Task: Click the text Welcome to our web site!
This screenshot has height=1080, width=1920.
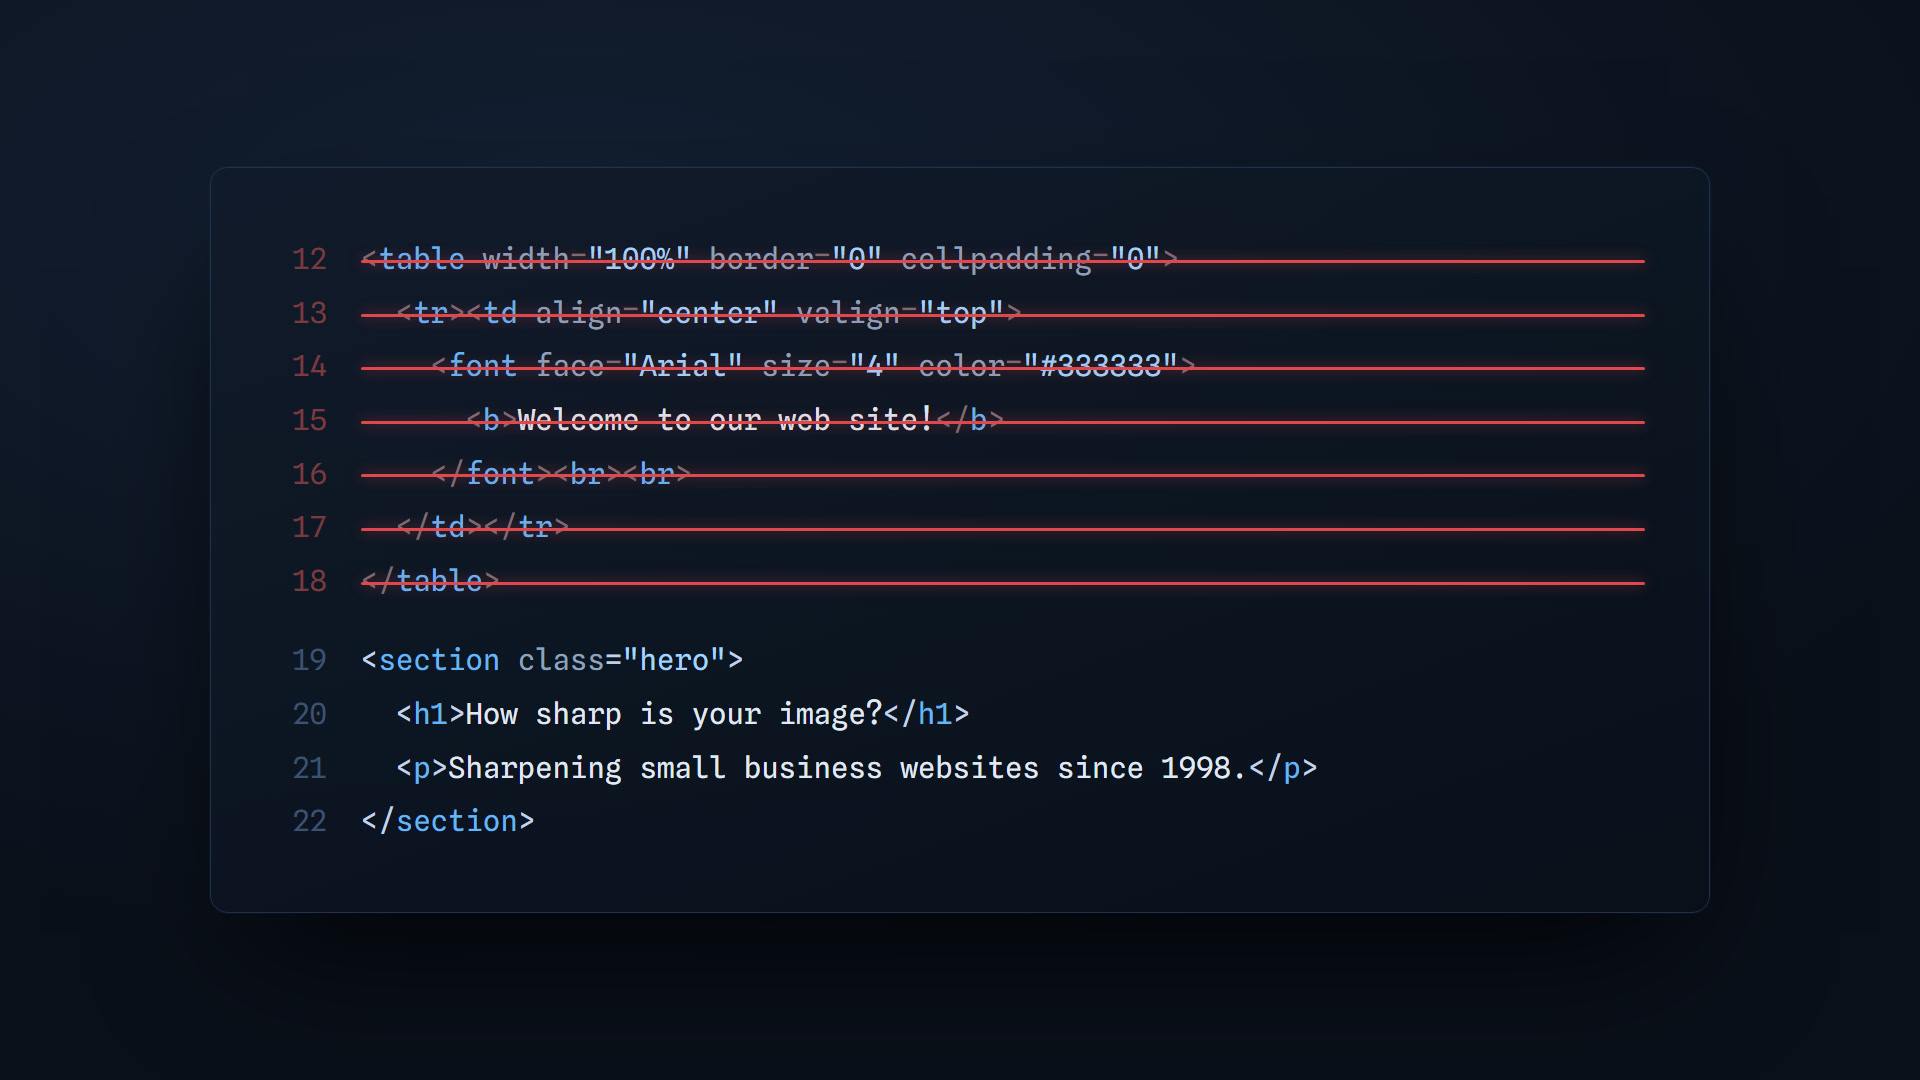Action: tap(725, 420)
